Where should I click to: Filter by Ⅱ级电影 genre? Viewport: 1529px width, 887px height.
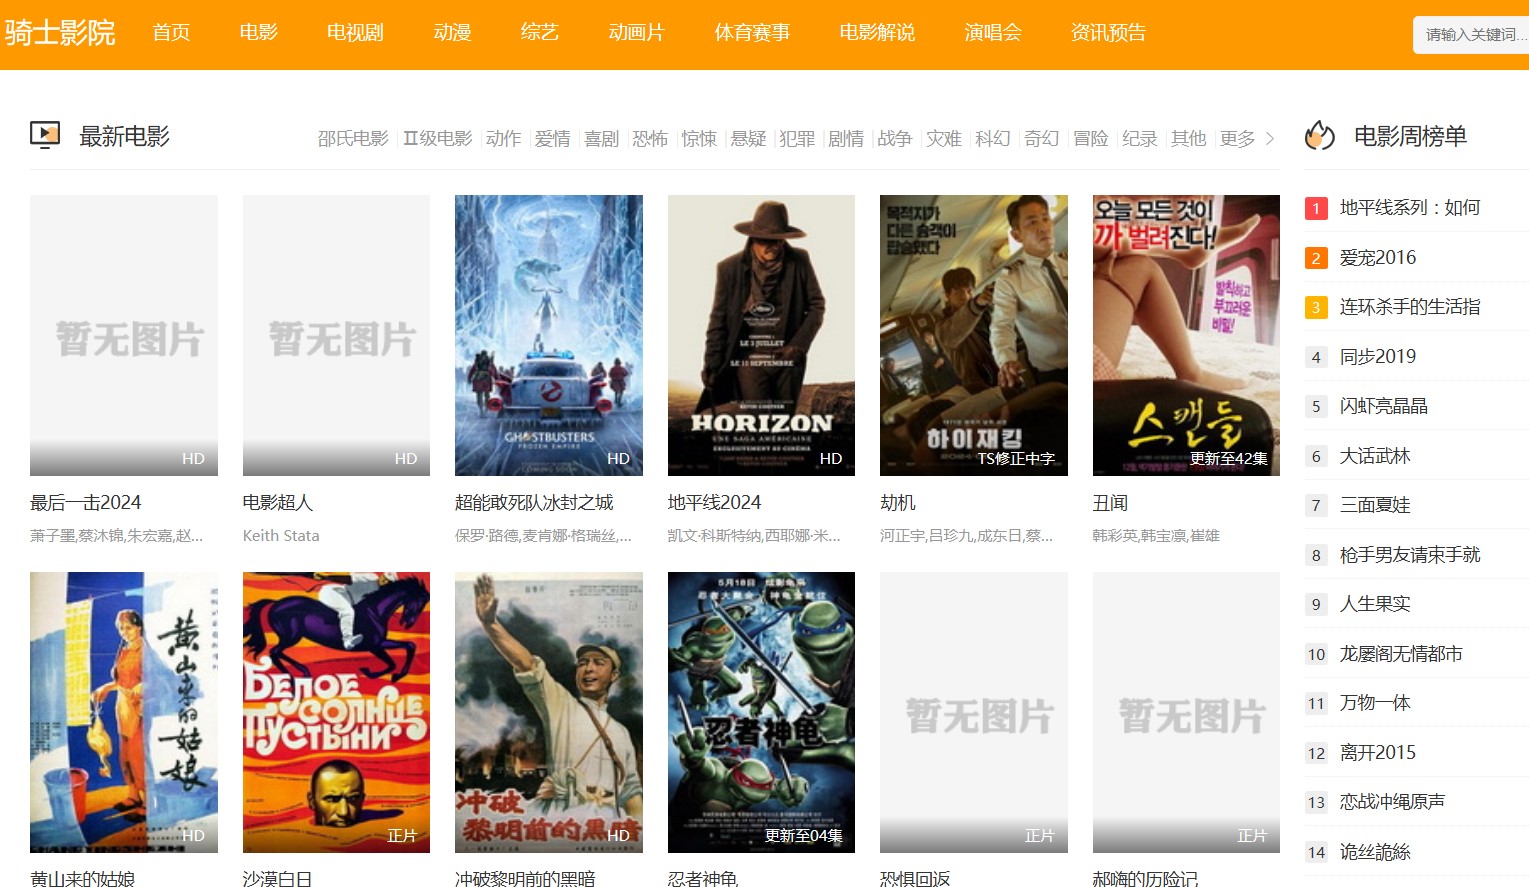(x=437, y=138)
